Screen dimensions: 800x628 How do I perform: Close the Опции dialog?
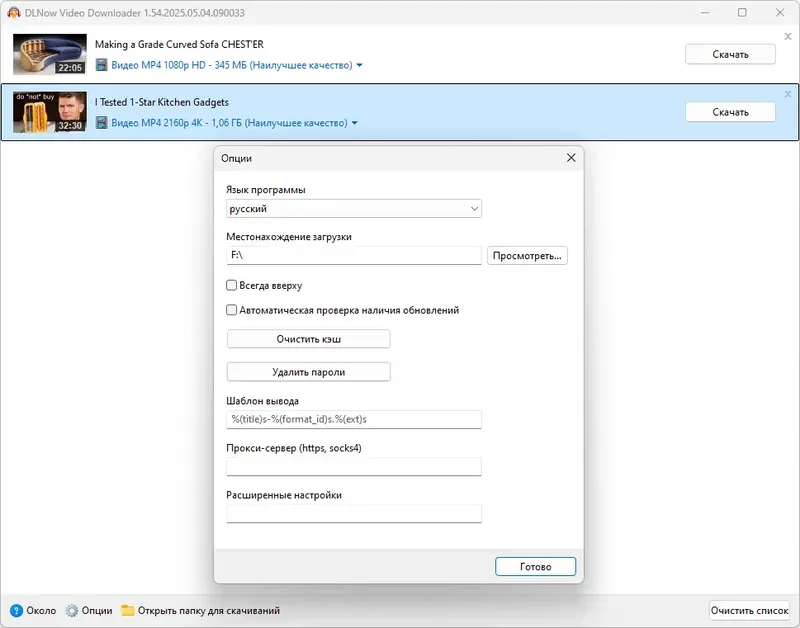571,158
